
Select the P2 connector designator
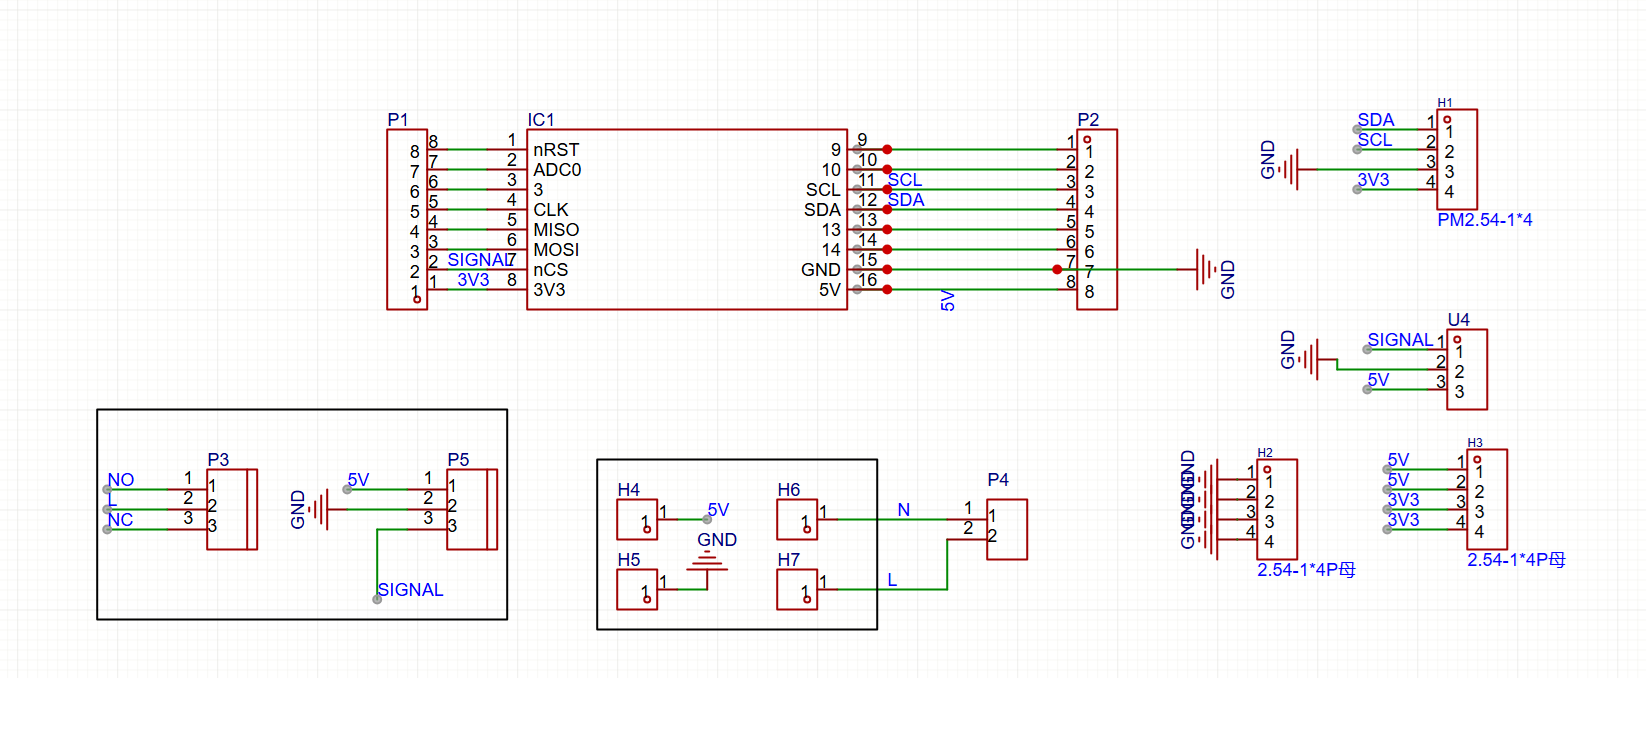[1088, 120]
